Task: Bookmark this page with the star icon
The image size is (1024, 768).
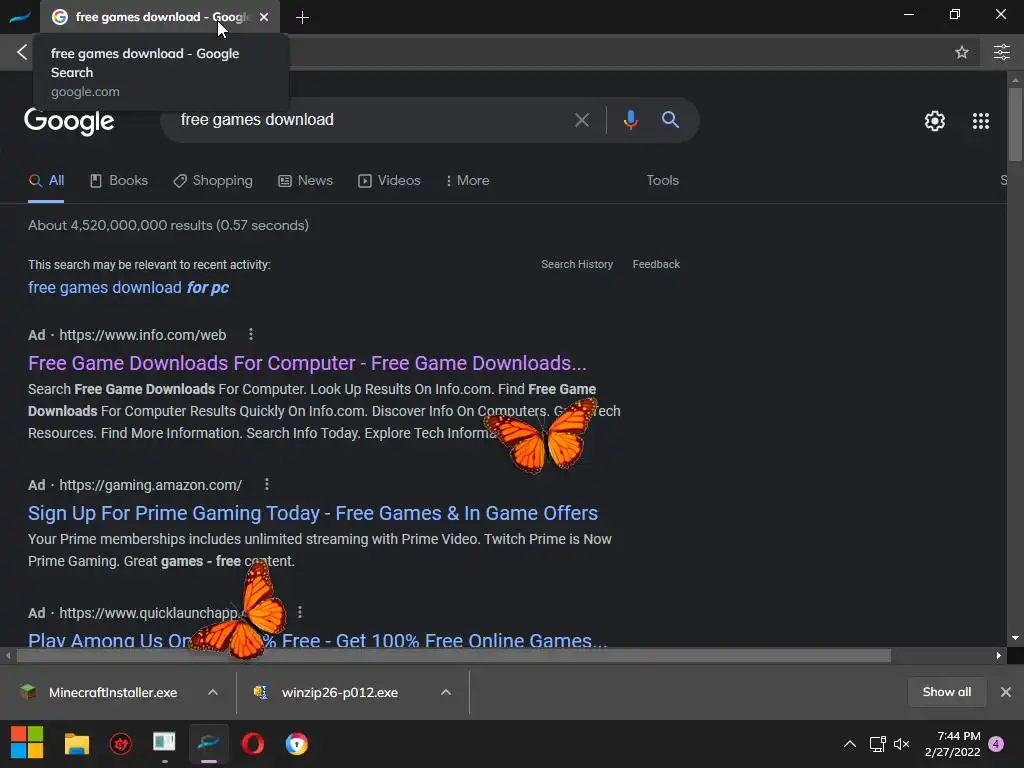Action: click(961, 52)
